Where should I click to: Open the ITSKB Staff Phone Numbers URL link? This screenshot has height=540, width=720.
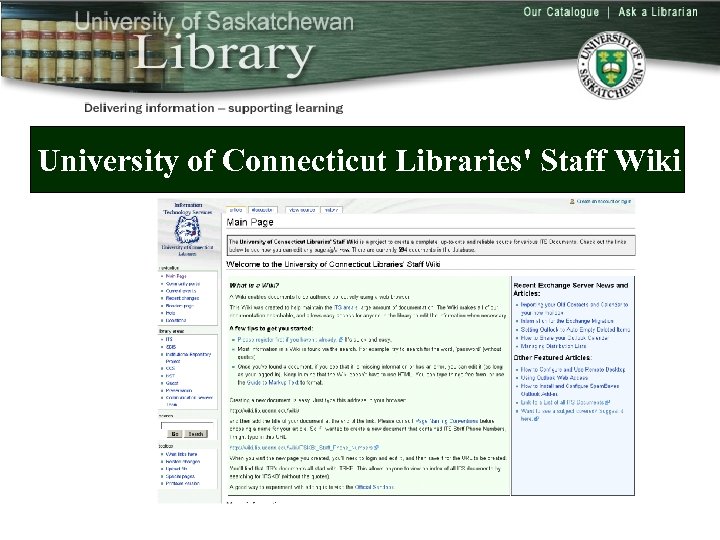(x=304, y=447)
